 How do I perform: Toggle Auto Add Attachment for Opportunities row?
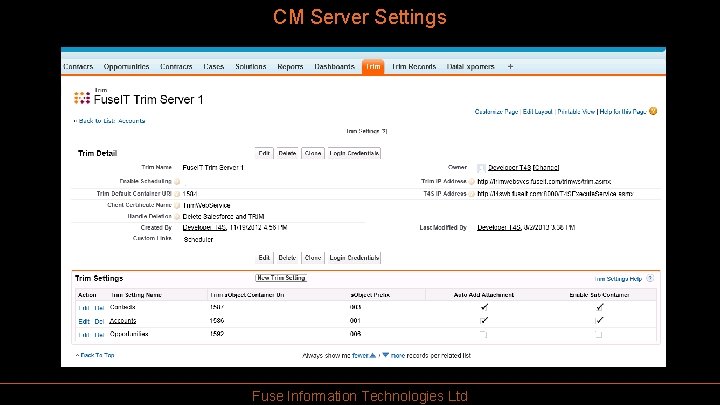coord(483,334)
